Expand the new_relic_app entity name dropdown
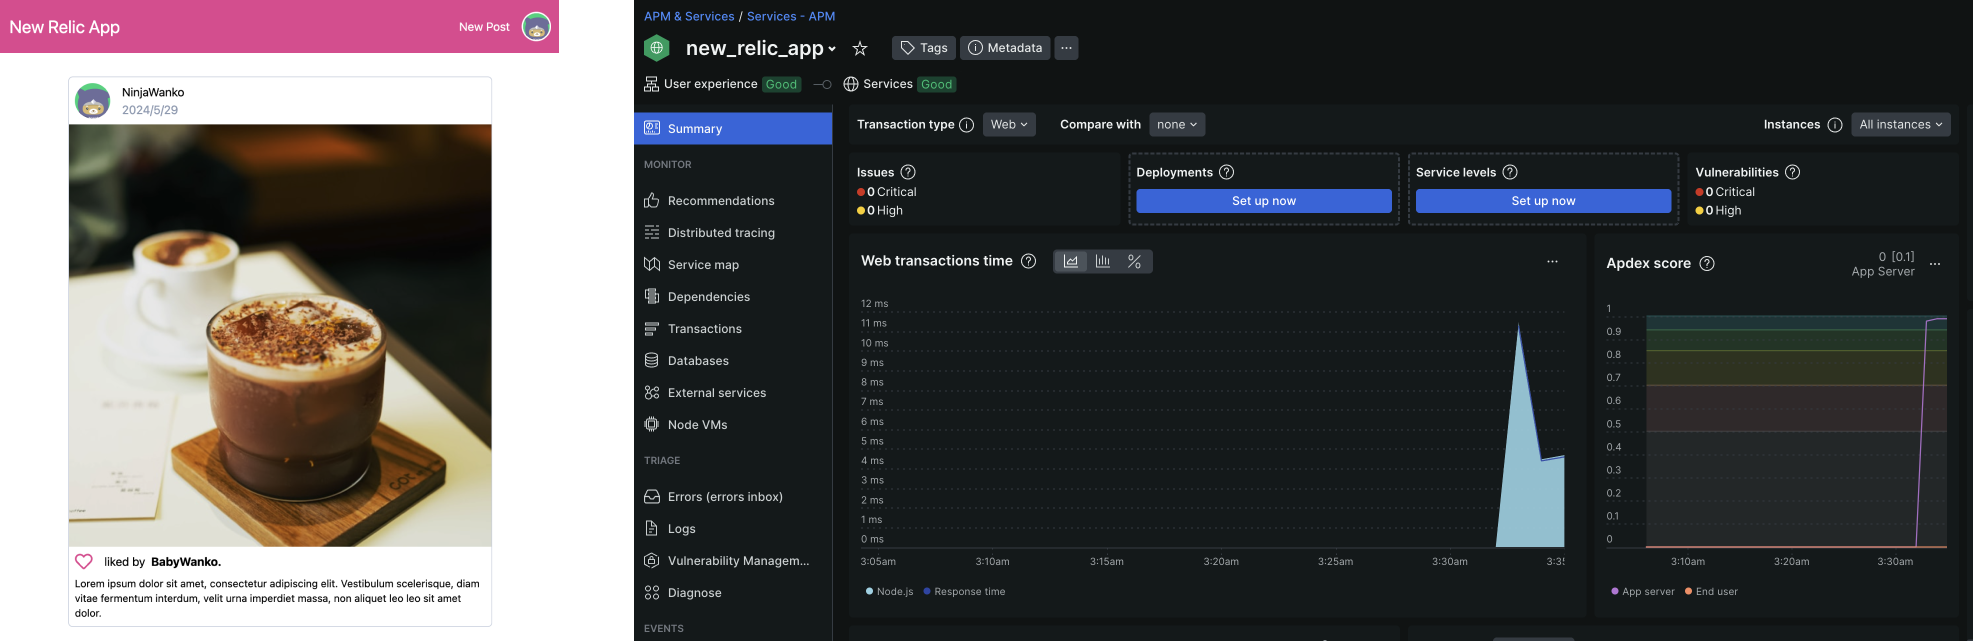Viewport: 1973px width, 641px height. tap(760, 48)
